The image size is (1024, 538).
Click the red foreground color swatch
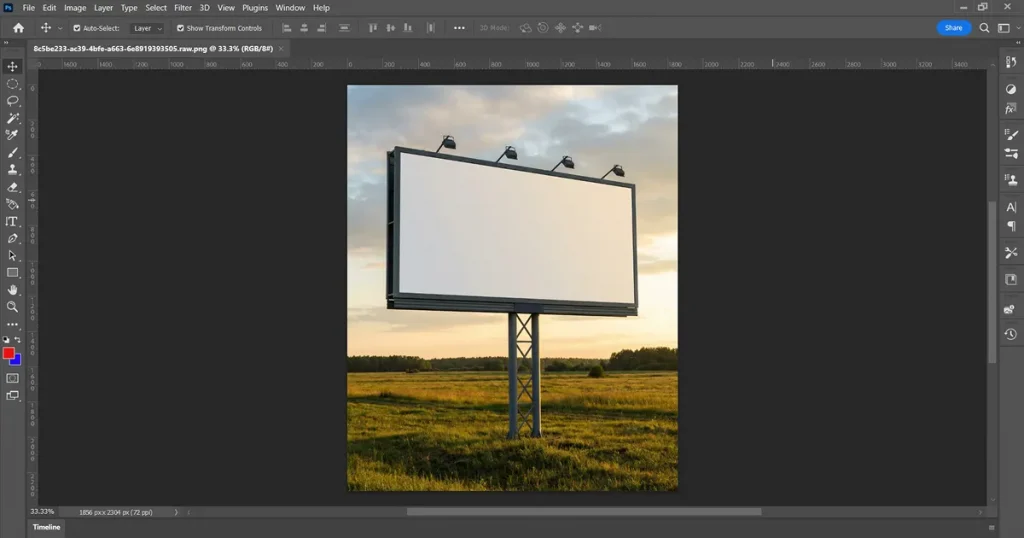[x=8, y=353]
